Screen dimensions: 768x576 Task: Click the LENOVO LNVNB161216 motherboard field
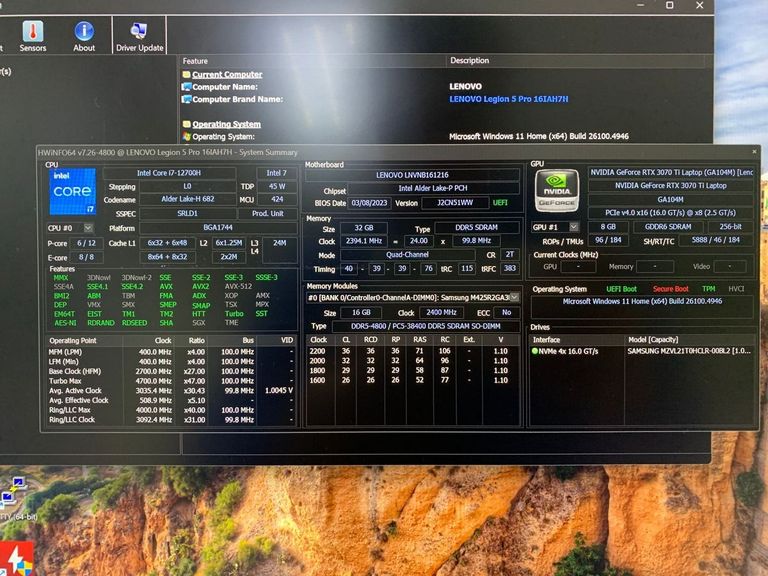[x=412, y=175]
